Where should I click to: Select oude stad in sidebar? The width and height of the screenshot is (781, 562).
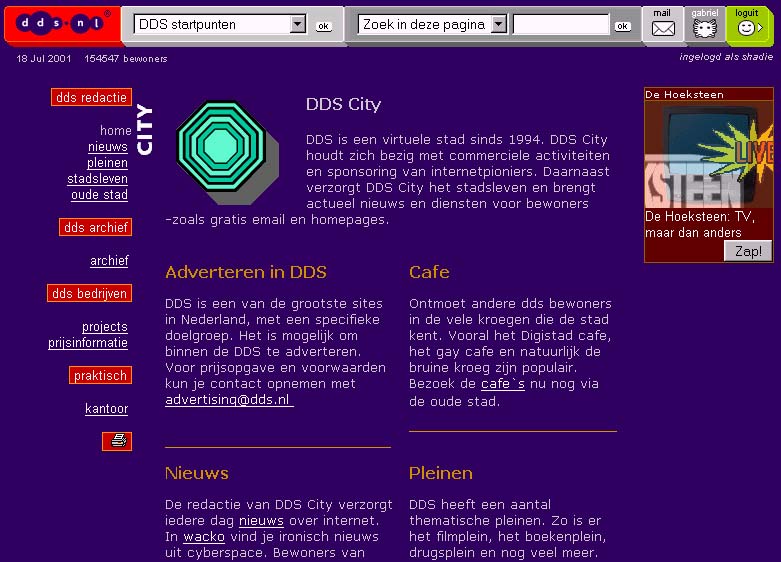point(99,195)
